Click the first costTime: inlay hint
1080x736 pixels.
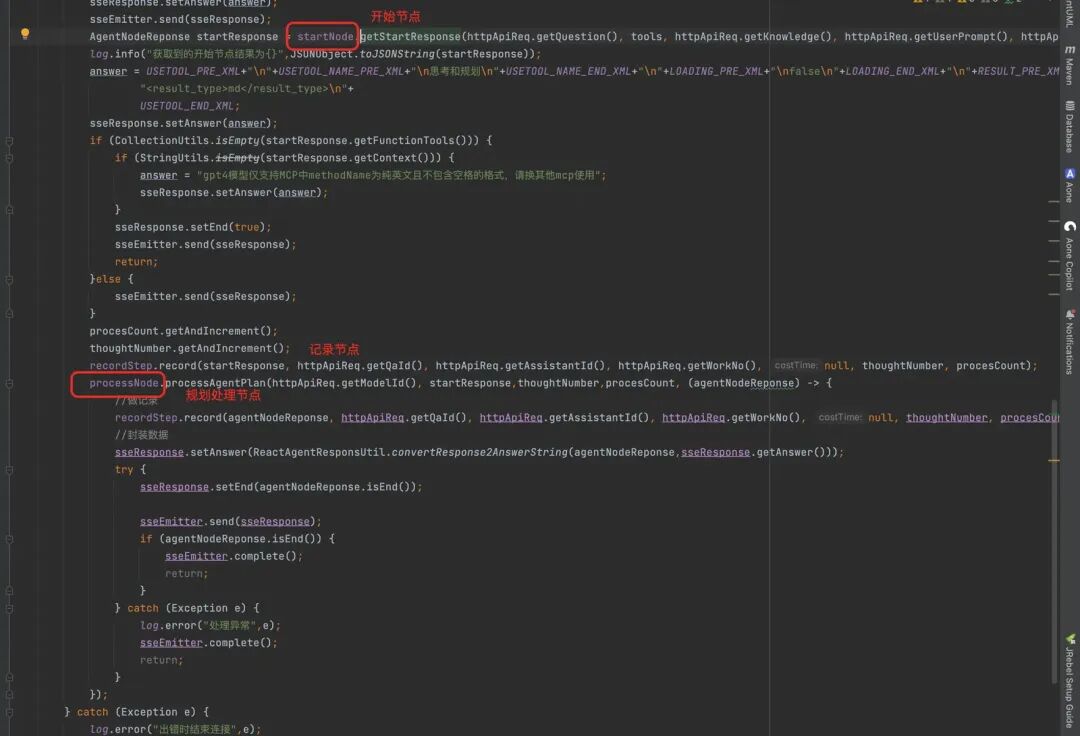(796, 366)
